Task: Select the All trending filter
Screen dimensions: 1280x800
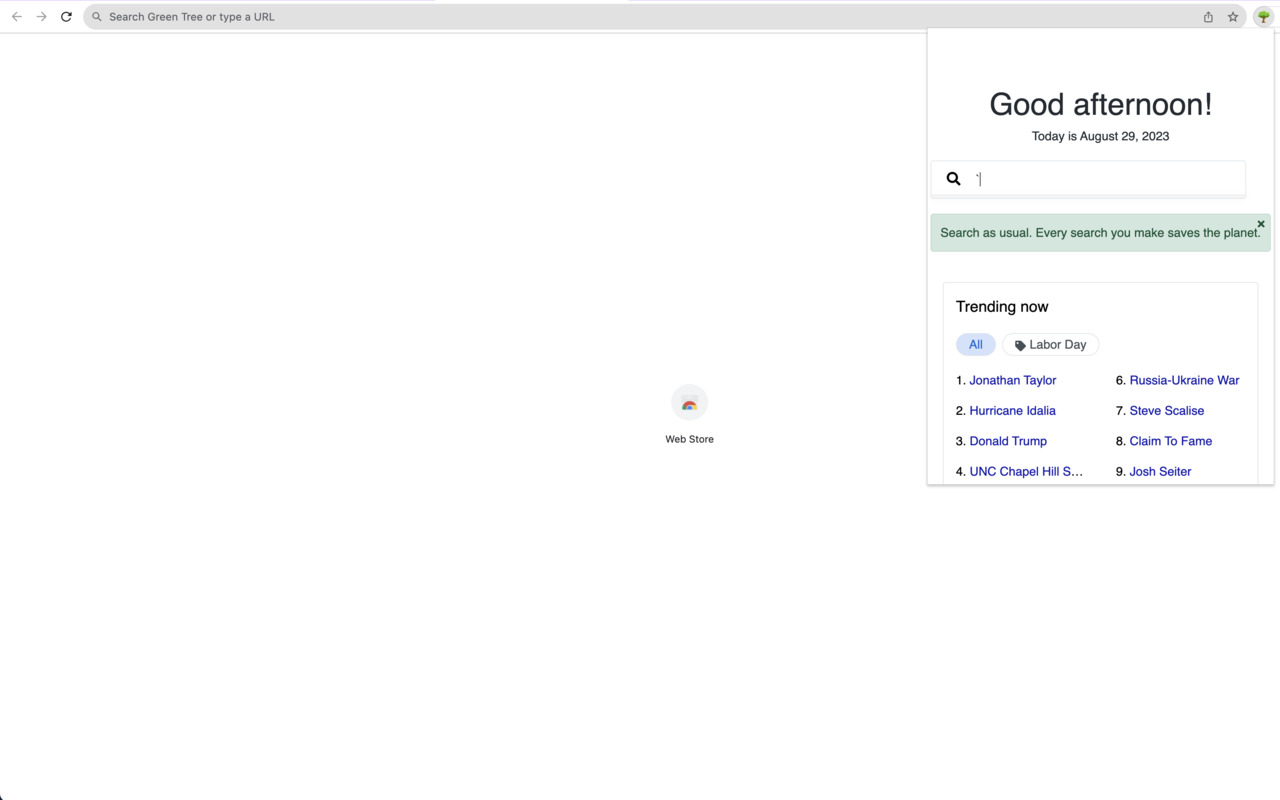Action: pos(976,345)
